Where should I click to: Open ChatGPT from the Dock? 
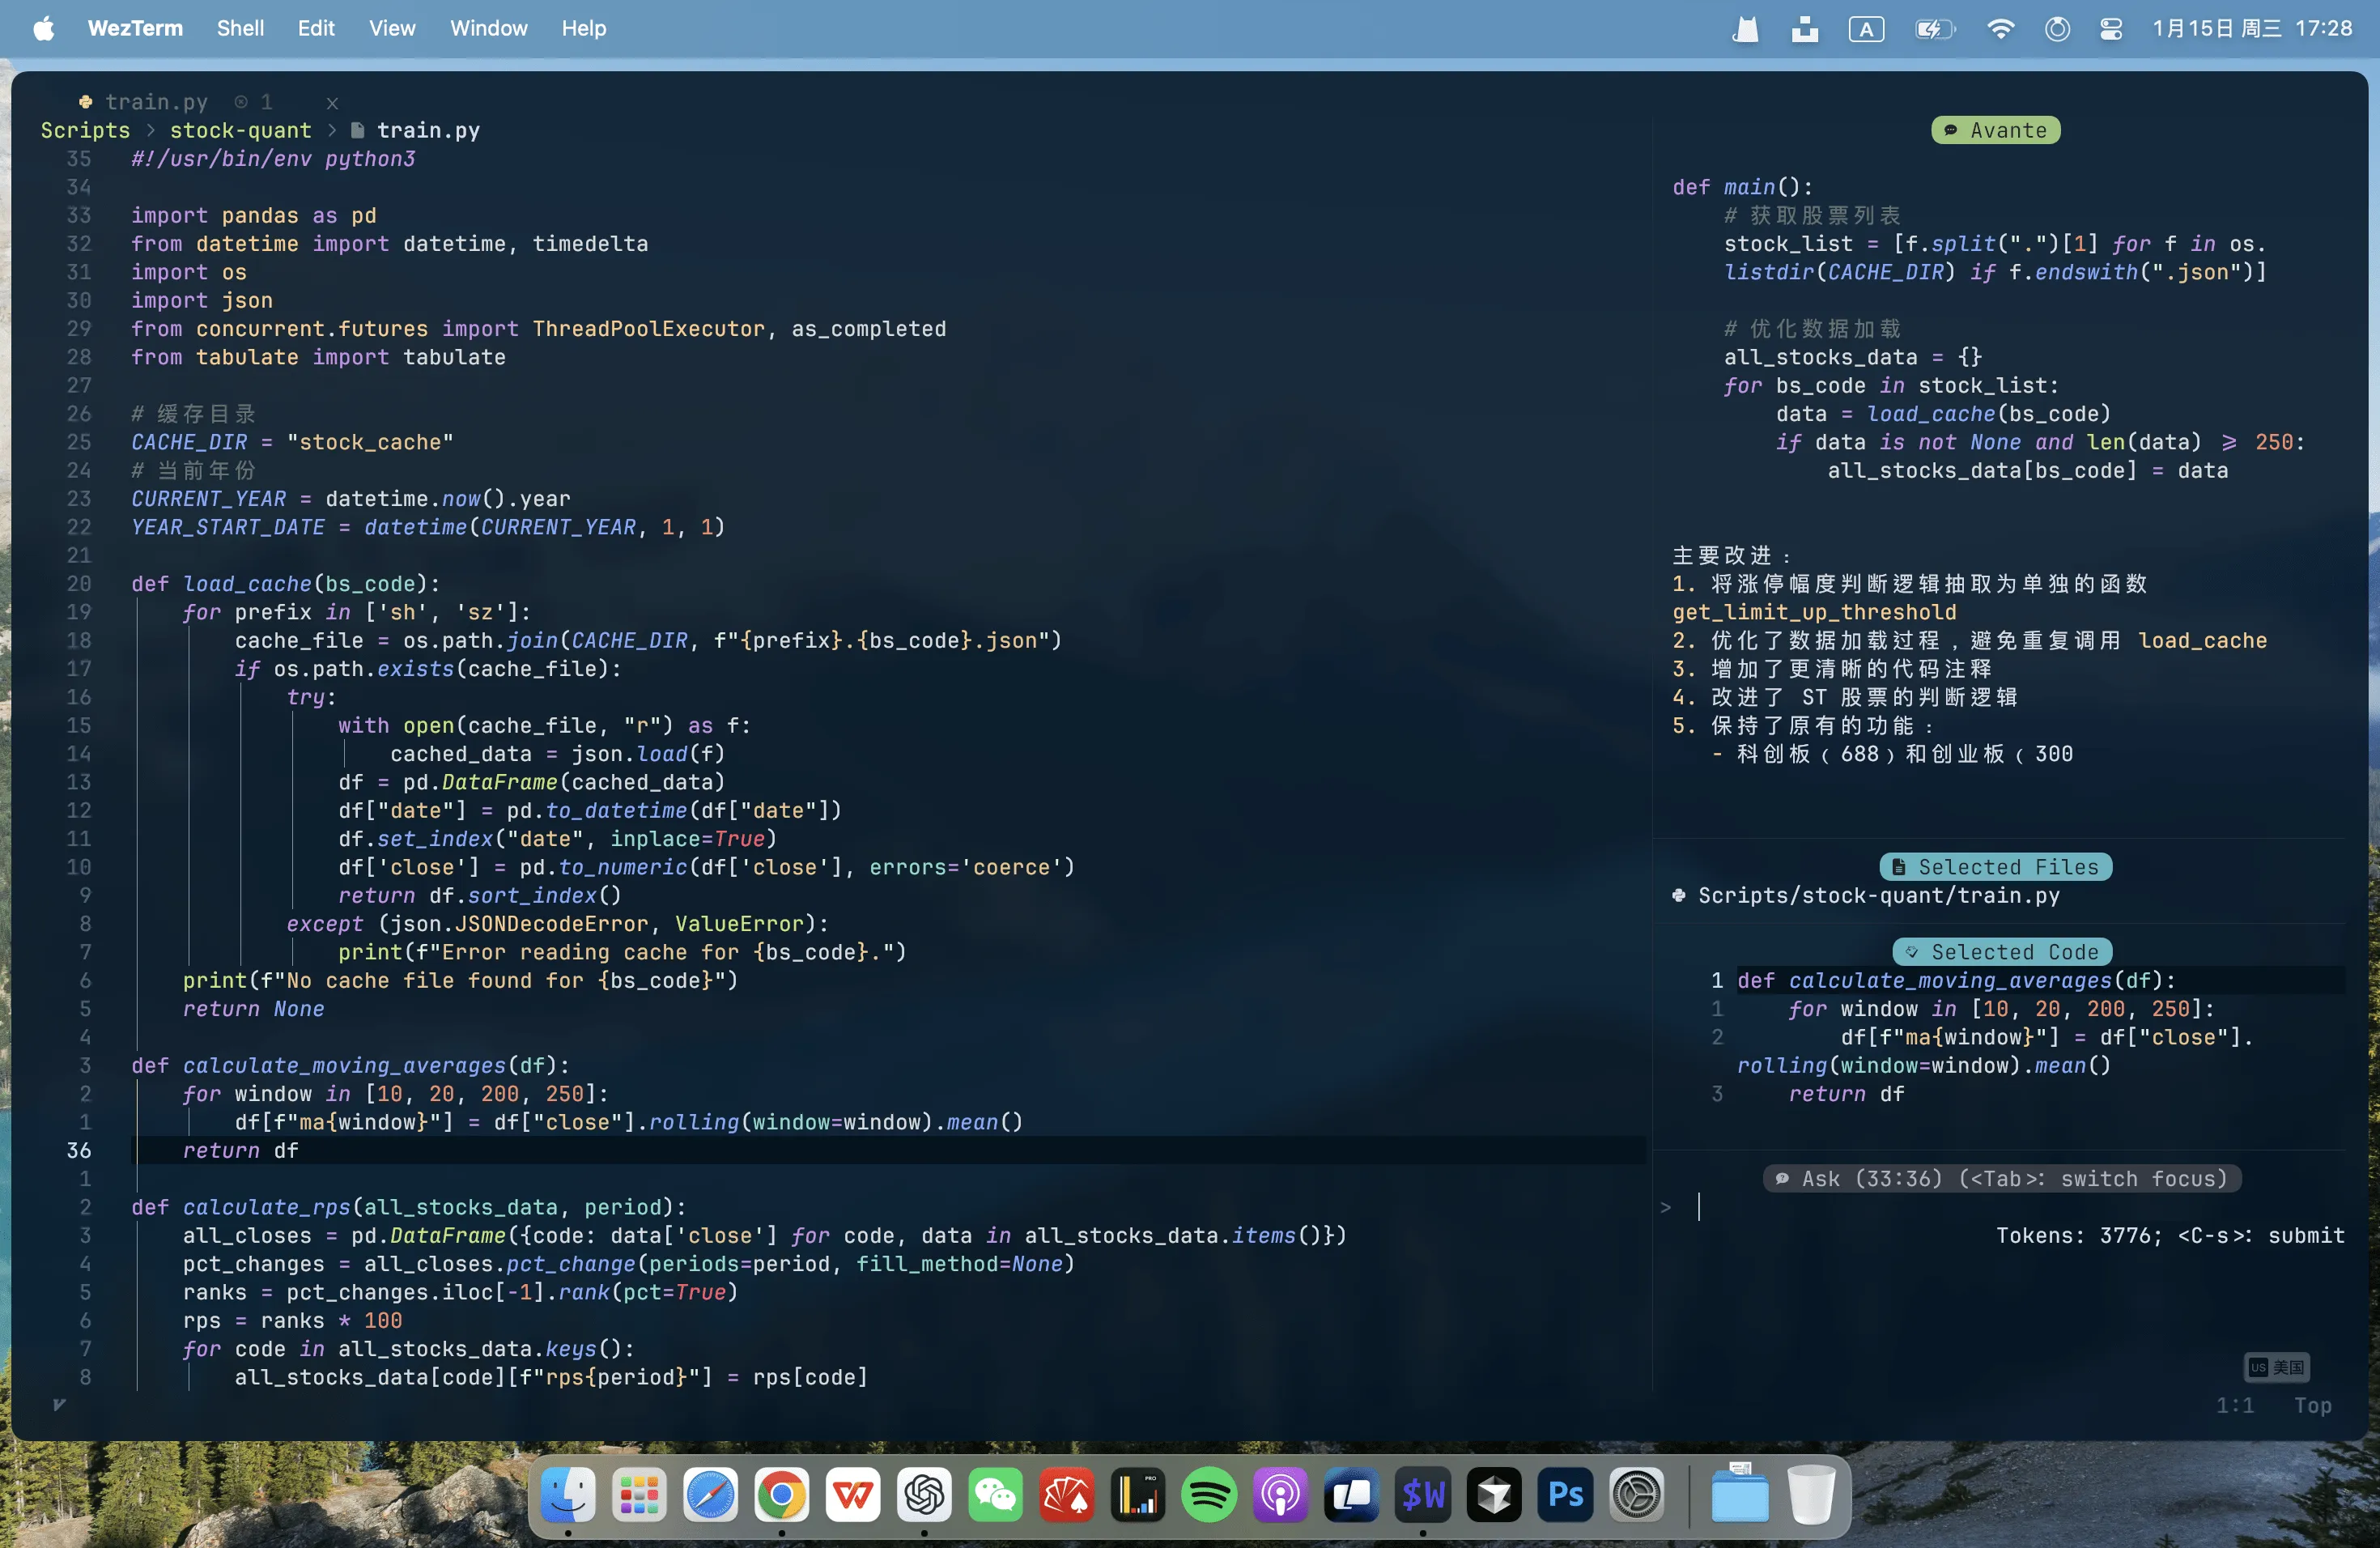(x=924, y=1495)
